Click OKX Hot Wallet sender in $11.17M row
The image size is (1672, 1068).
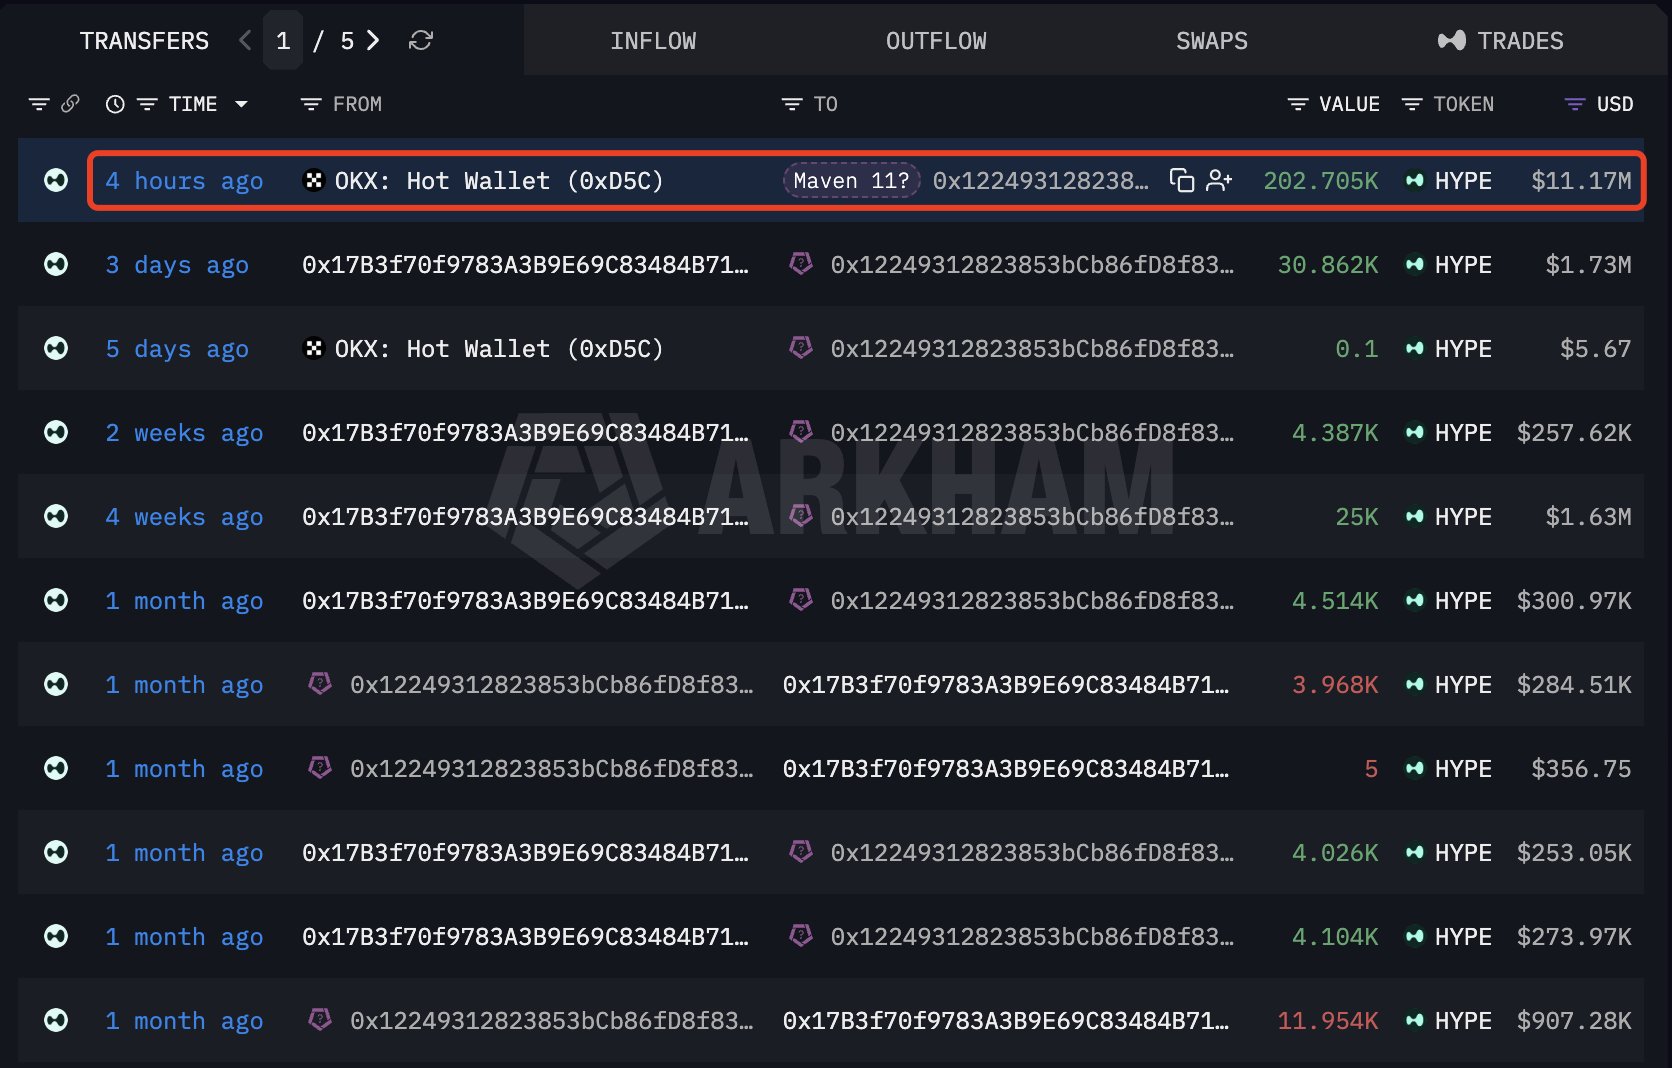(499, 181)
